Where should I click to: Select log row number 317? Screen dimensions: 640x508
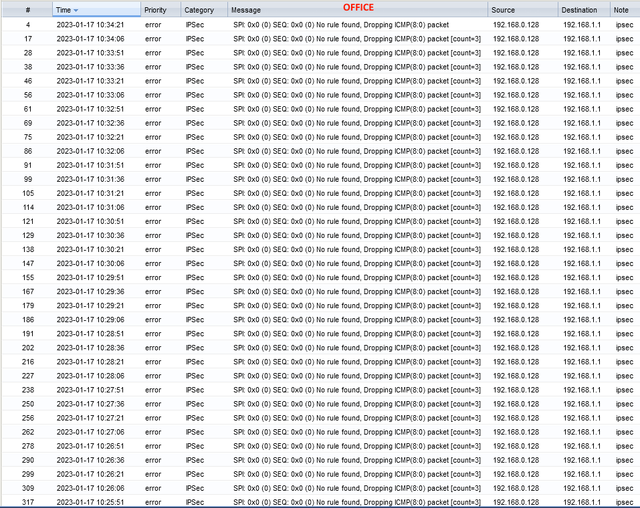pos(28,502)
